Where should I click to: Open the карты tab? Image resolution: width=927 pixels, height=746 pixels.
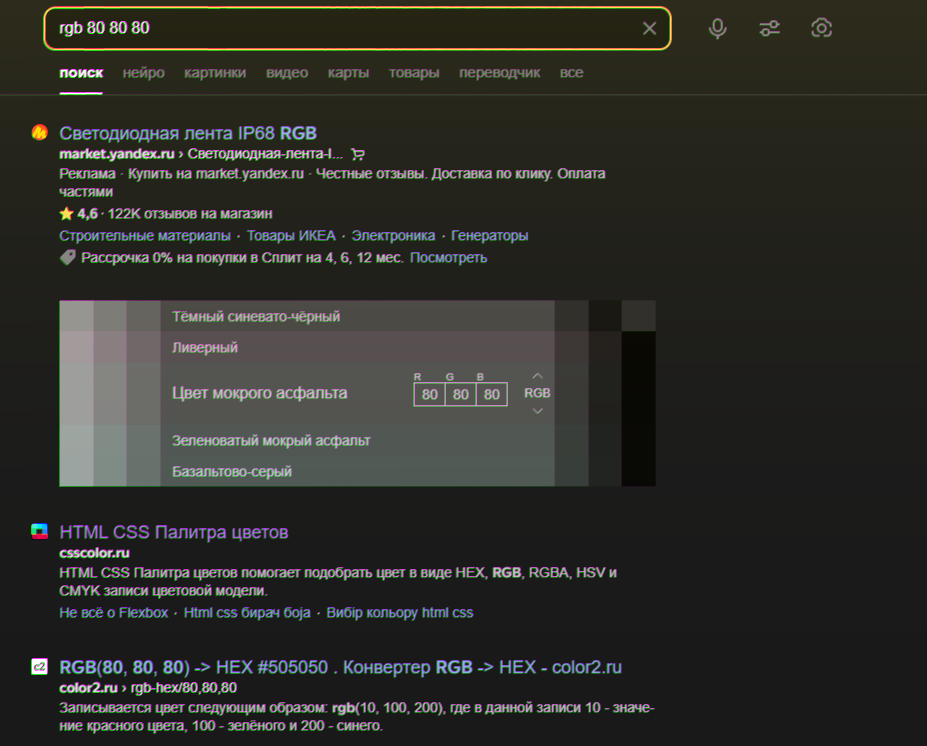(x=348, y=73)
